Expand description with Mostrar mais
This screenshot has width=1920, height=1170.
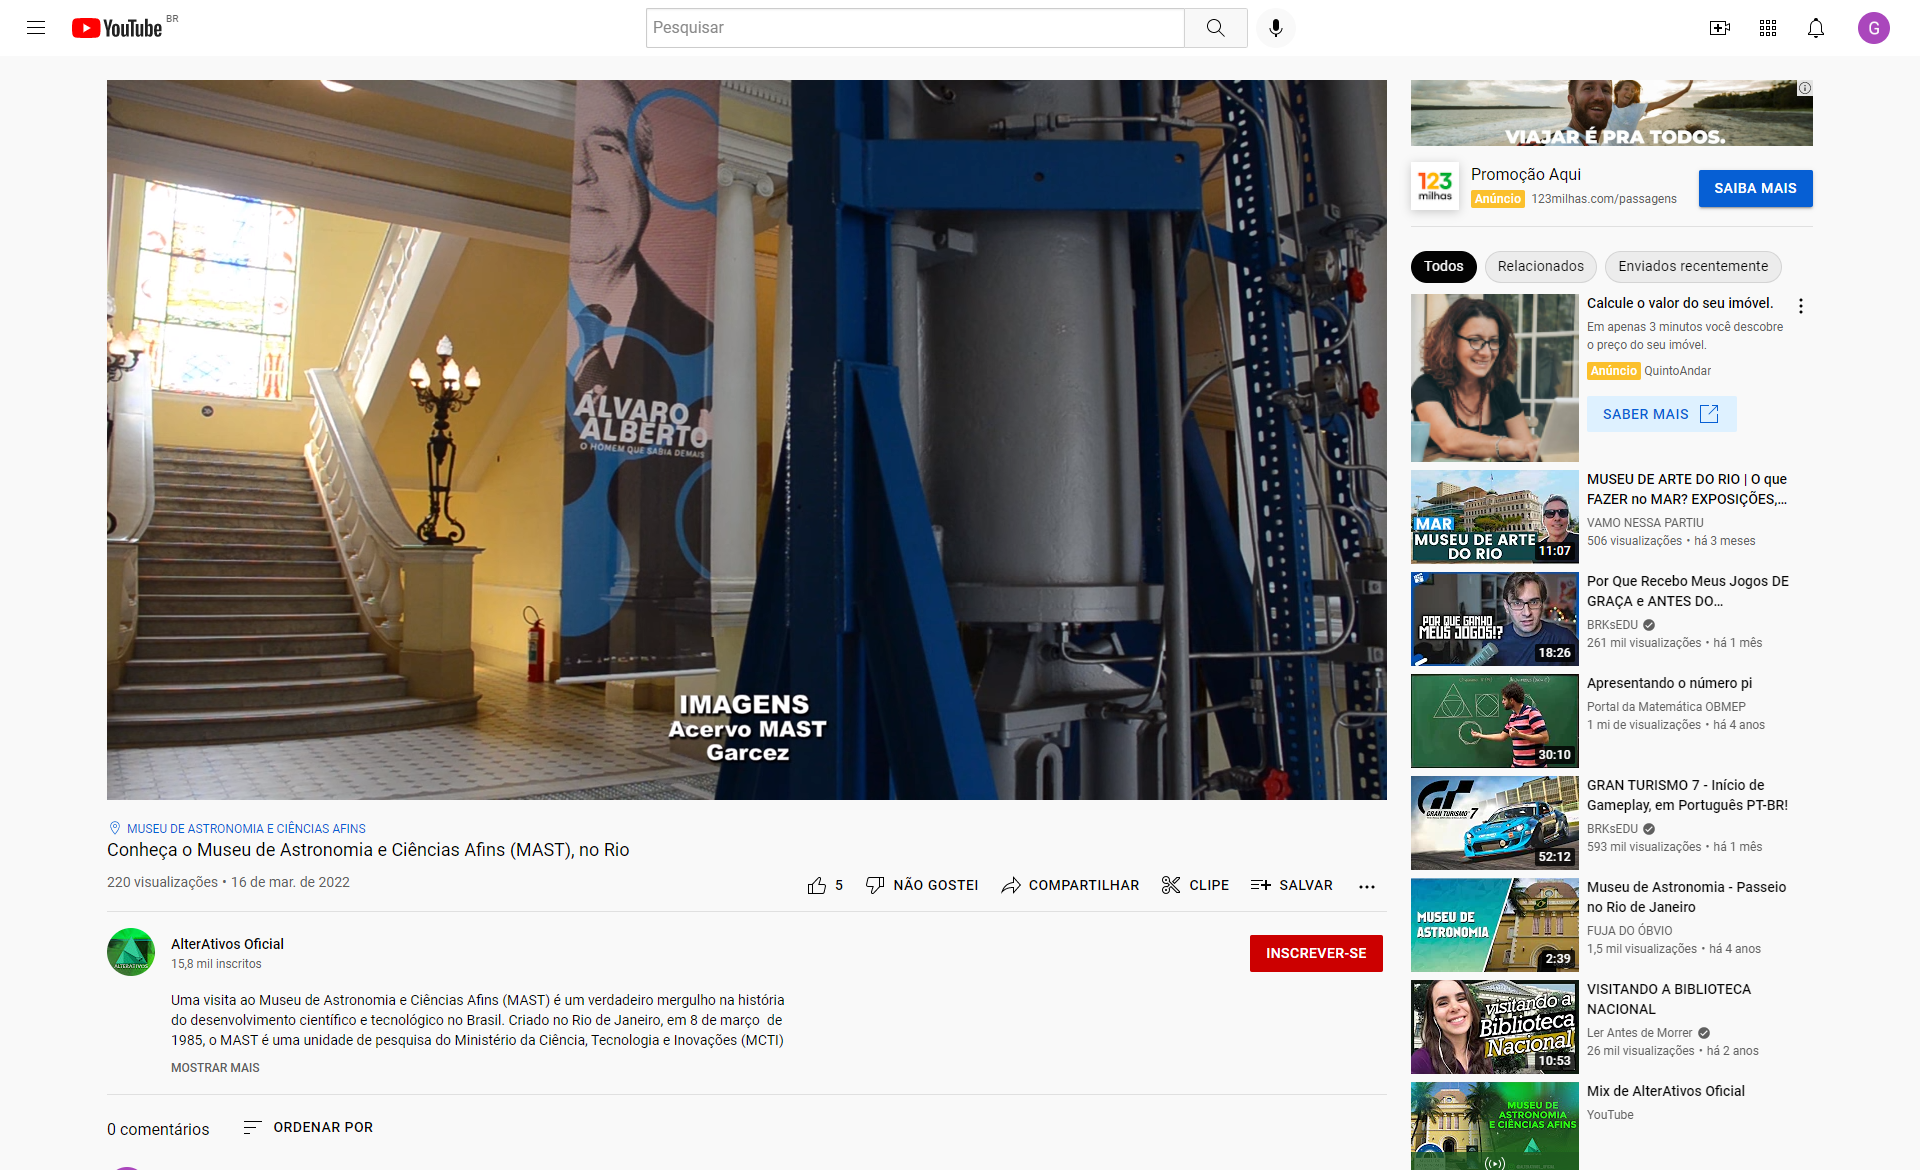[x=215, y=1068]
